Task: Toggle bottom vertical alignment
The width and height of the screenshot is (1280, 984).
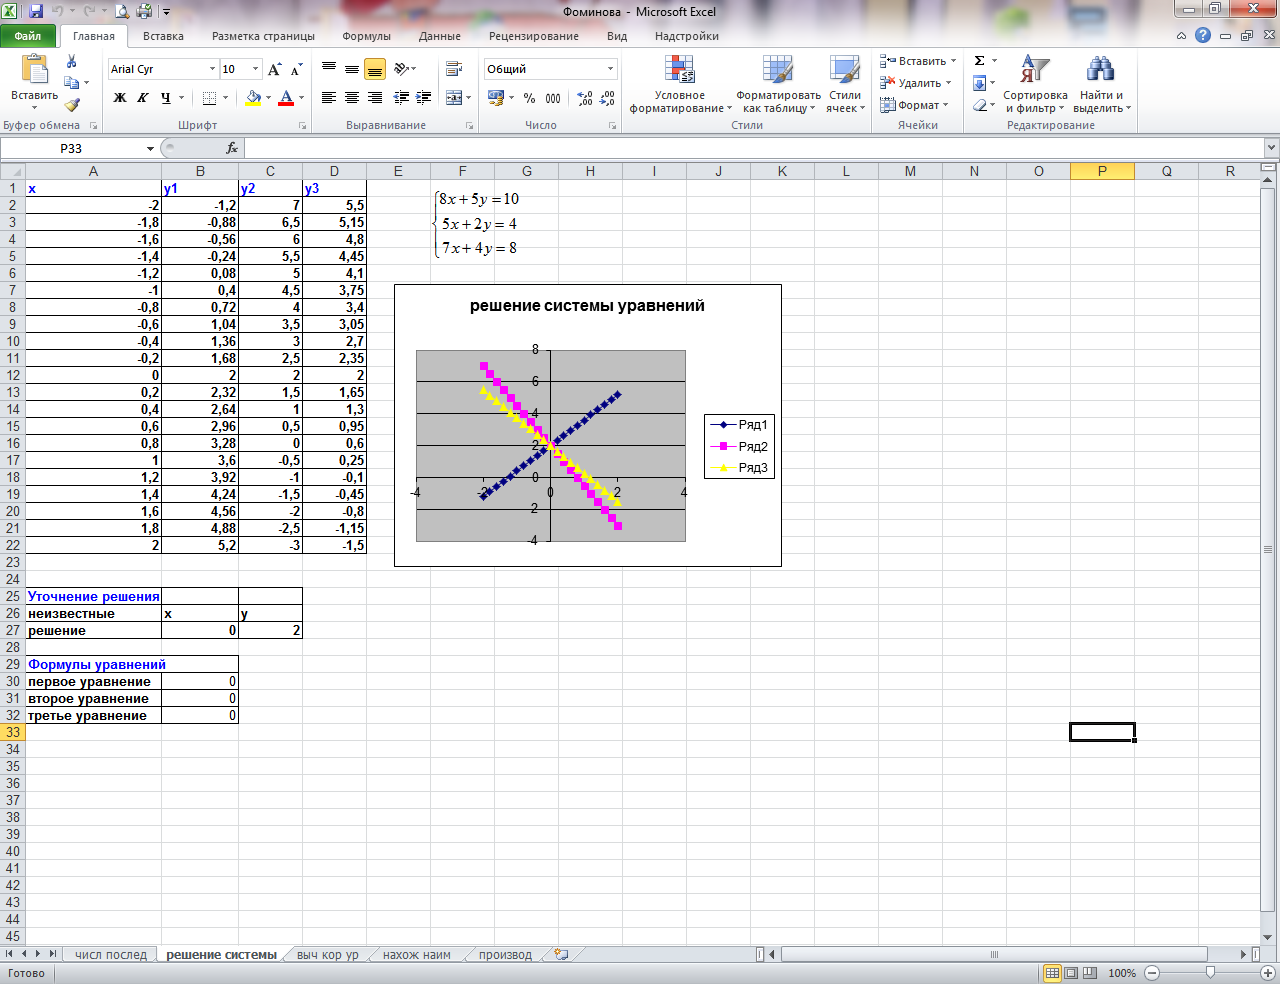Action: [x=375, y=69]
